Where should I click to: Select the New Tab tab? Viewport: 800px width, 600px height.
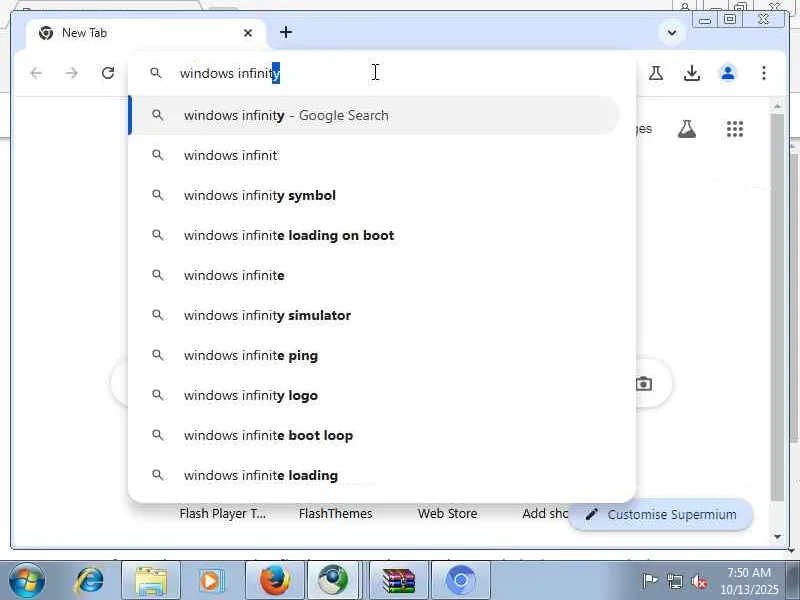pos(145,33)
